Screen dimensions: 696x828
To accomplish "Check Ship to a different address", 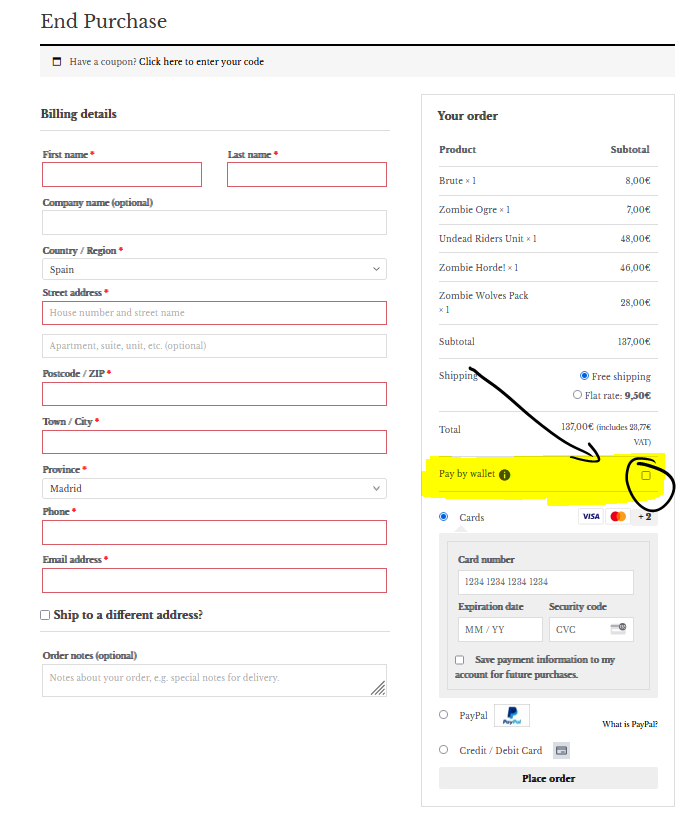I will click(x=45, y=615).
